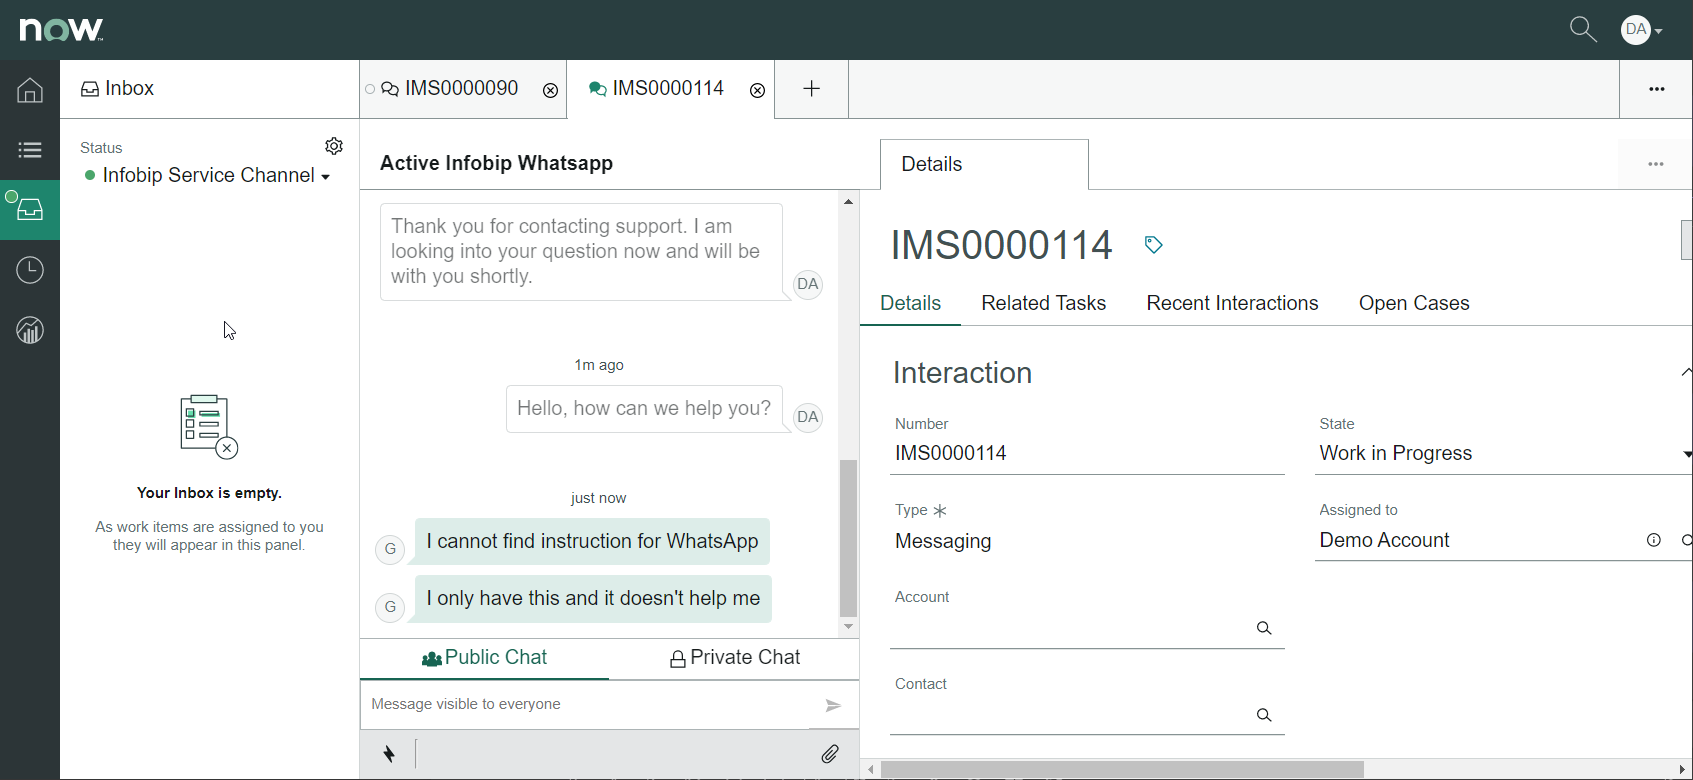Viewport: 1693px width, 780px height.
Task: Click the message visible to everyone field
Action: tap(585, 705)
